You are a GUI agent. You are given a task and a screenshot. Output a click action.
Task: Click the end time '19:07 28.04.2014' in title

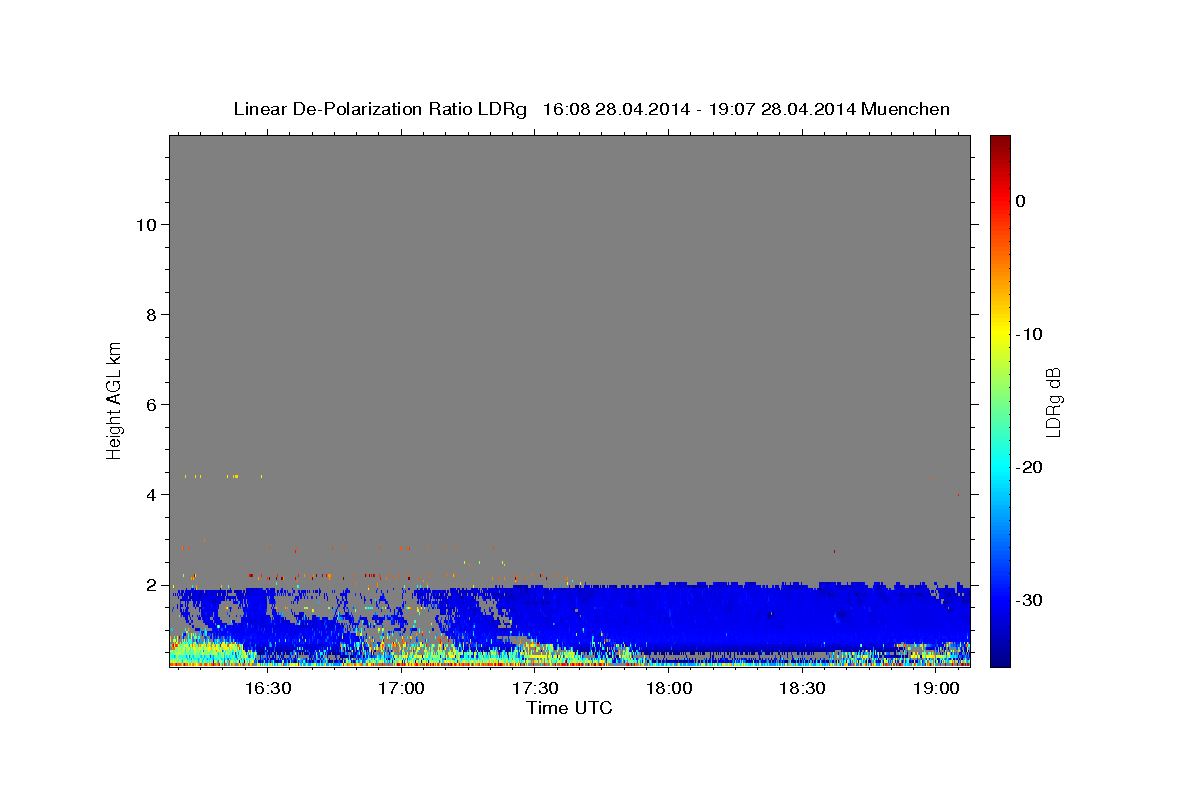781,109
